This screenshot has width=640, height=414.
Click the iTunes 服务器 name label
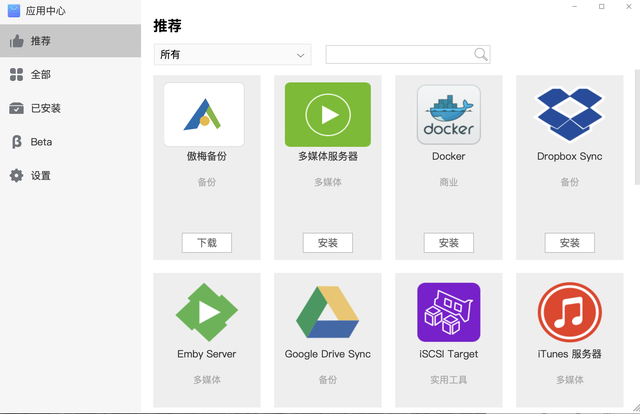pos(569,354)
